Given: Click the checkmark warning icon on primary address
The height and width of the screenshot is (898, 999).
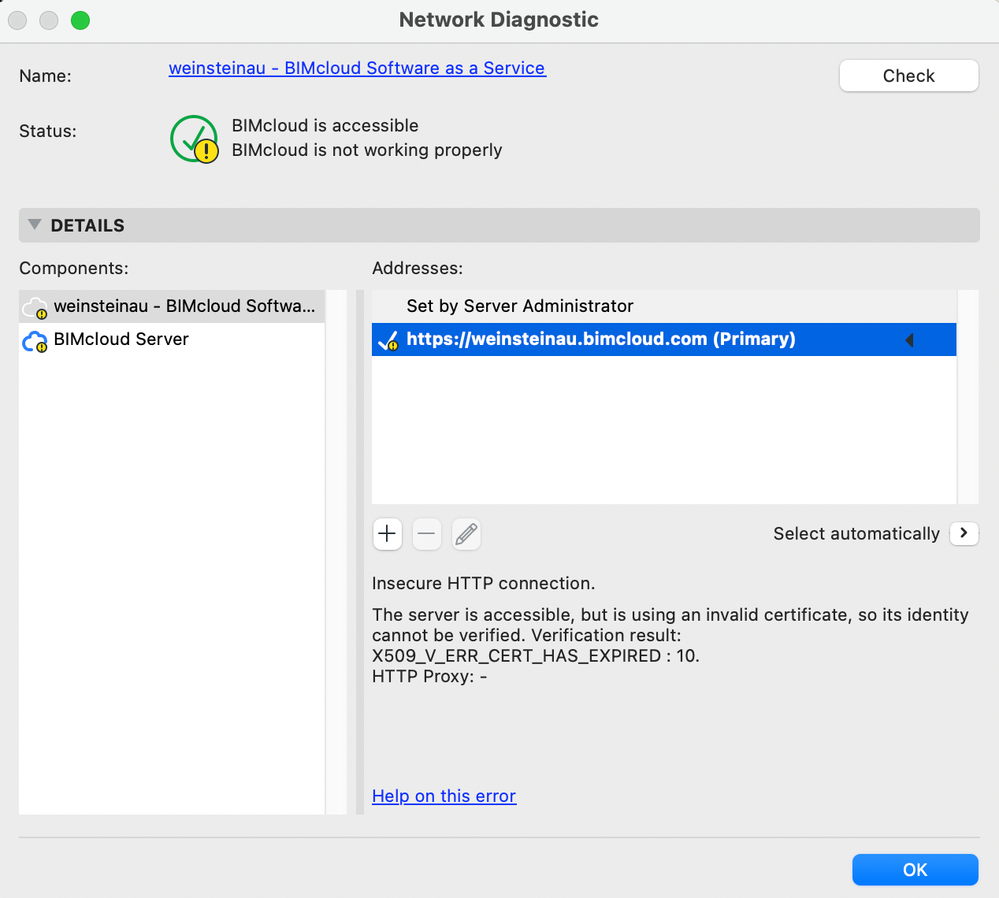Looking at the screenshot, I should coord(389,341).
